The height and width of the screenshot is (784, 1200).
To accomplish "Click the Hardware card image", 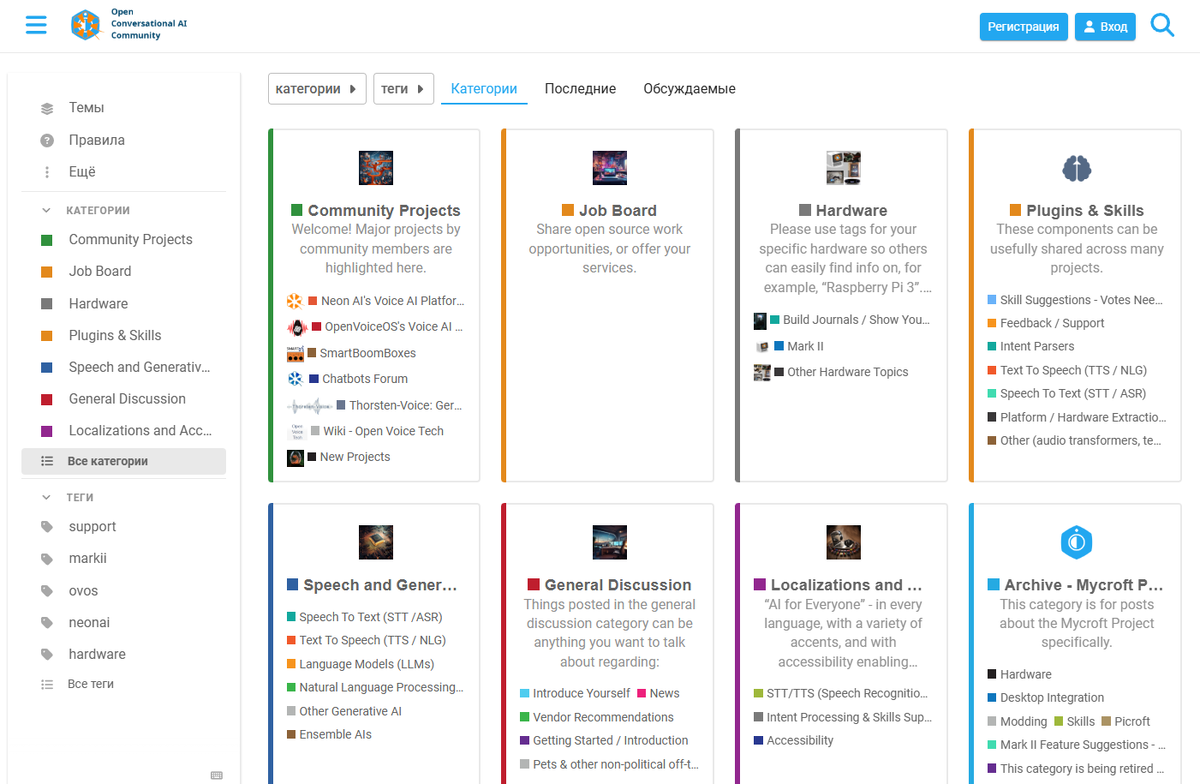I will pyautogui.click(x=843, y=168).
